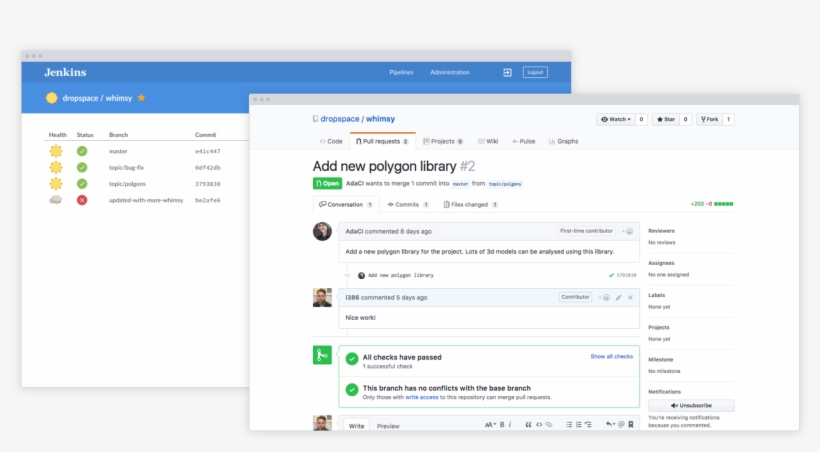The image size is (820, 452).
Task: Click the health icon of topic/polgons
Action: click(x=55, y=184)
